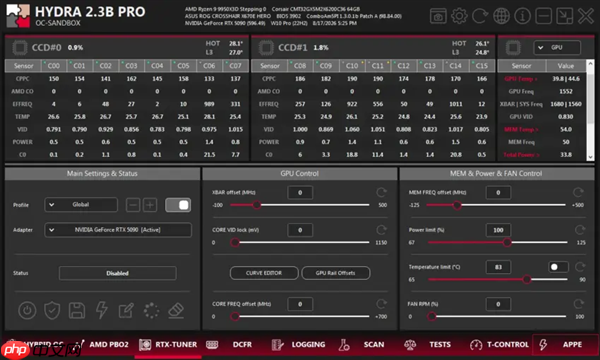Viewport: 600px width, 360px height.
Task: Click the dotted spinner icon in Main Settings
Action: pos(151,310)
